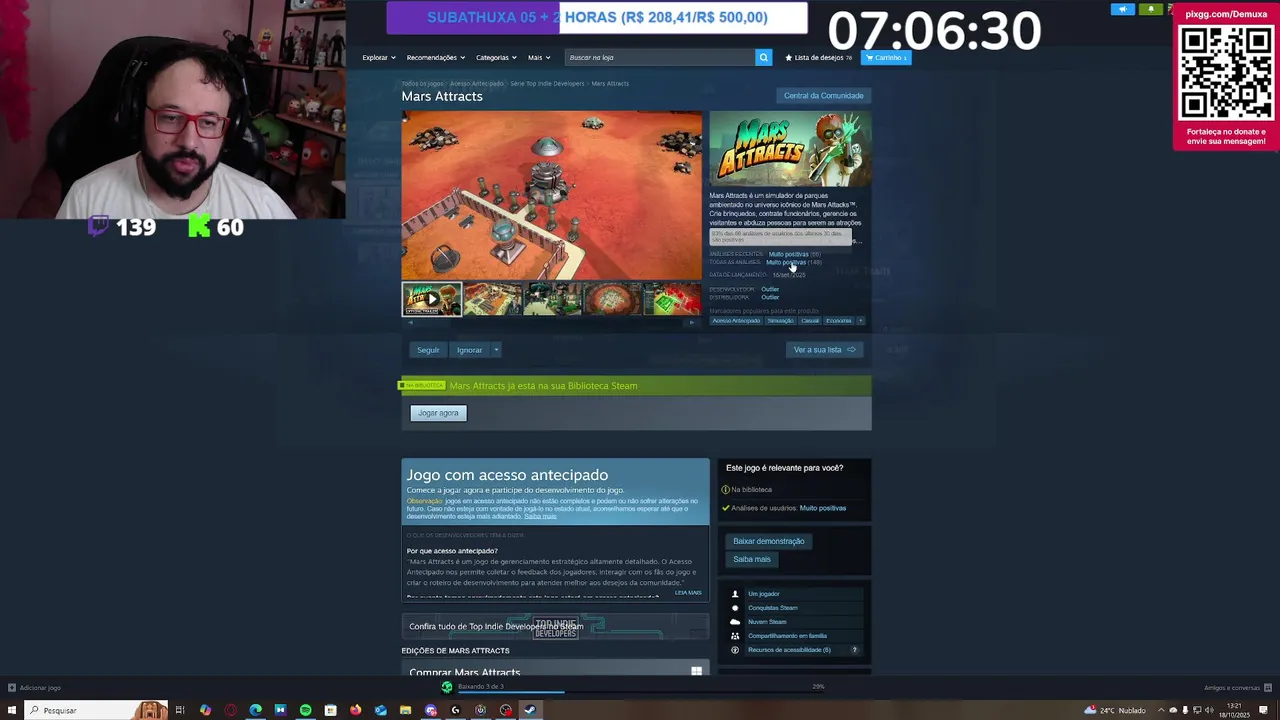Image resolution: width=1280 pixels, height=720 pixels.
Task: Click the Ignorar button
Action: tap(469, 350)
